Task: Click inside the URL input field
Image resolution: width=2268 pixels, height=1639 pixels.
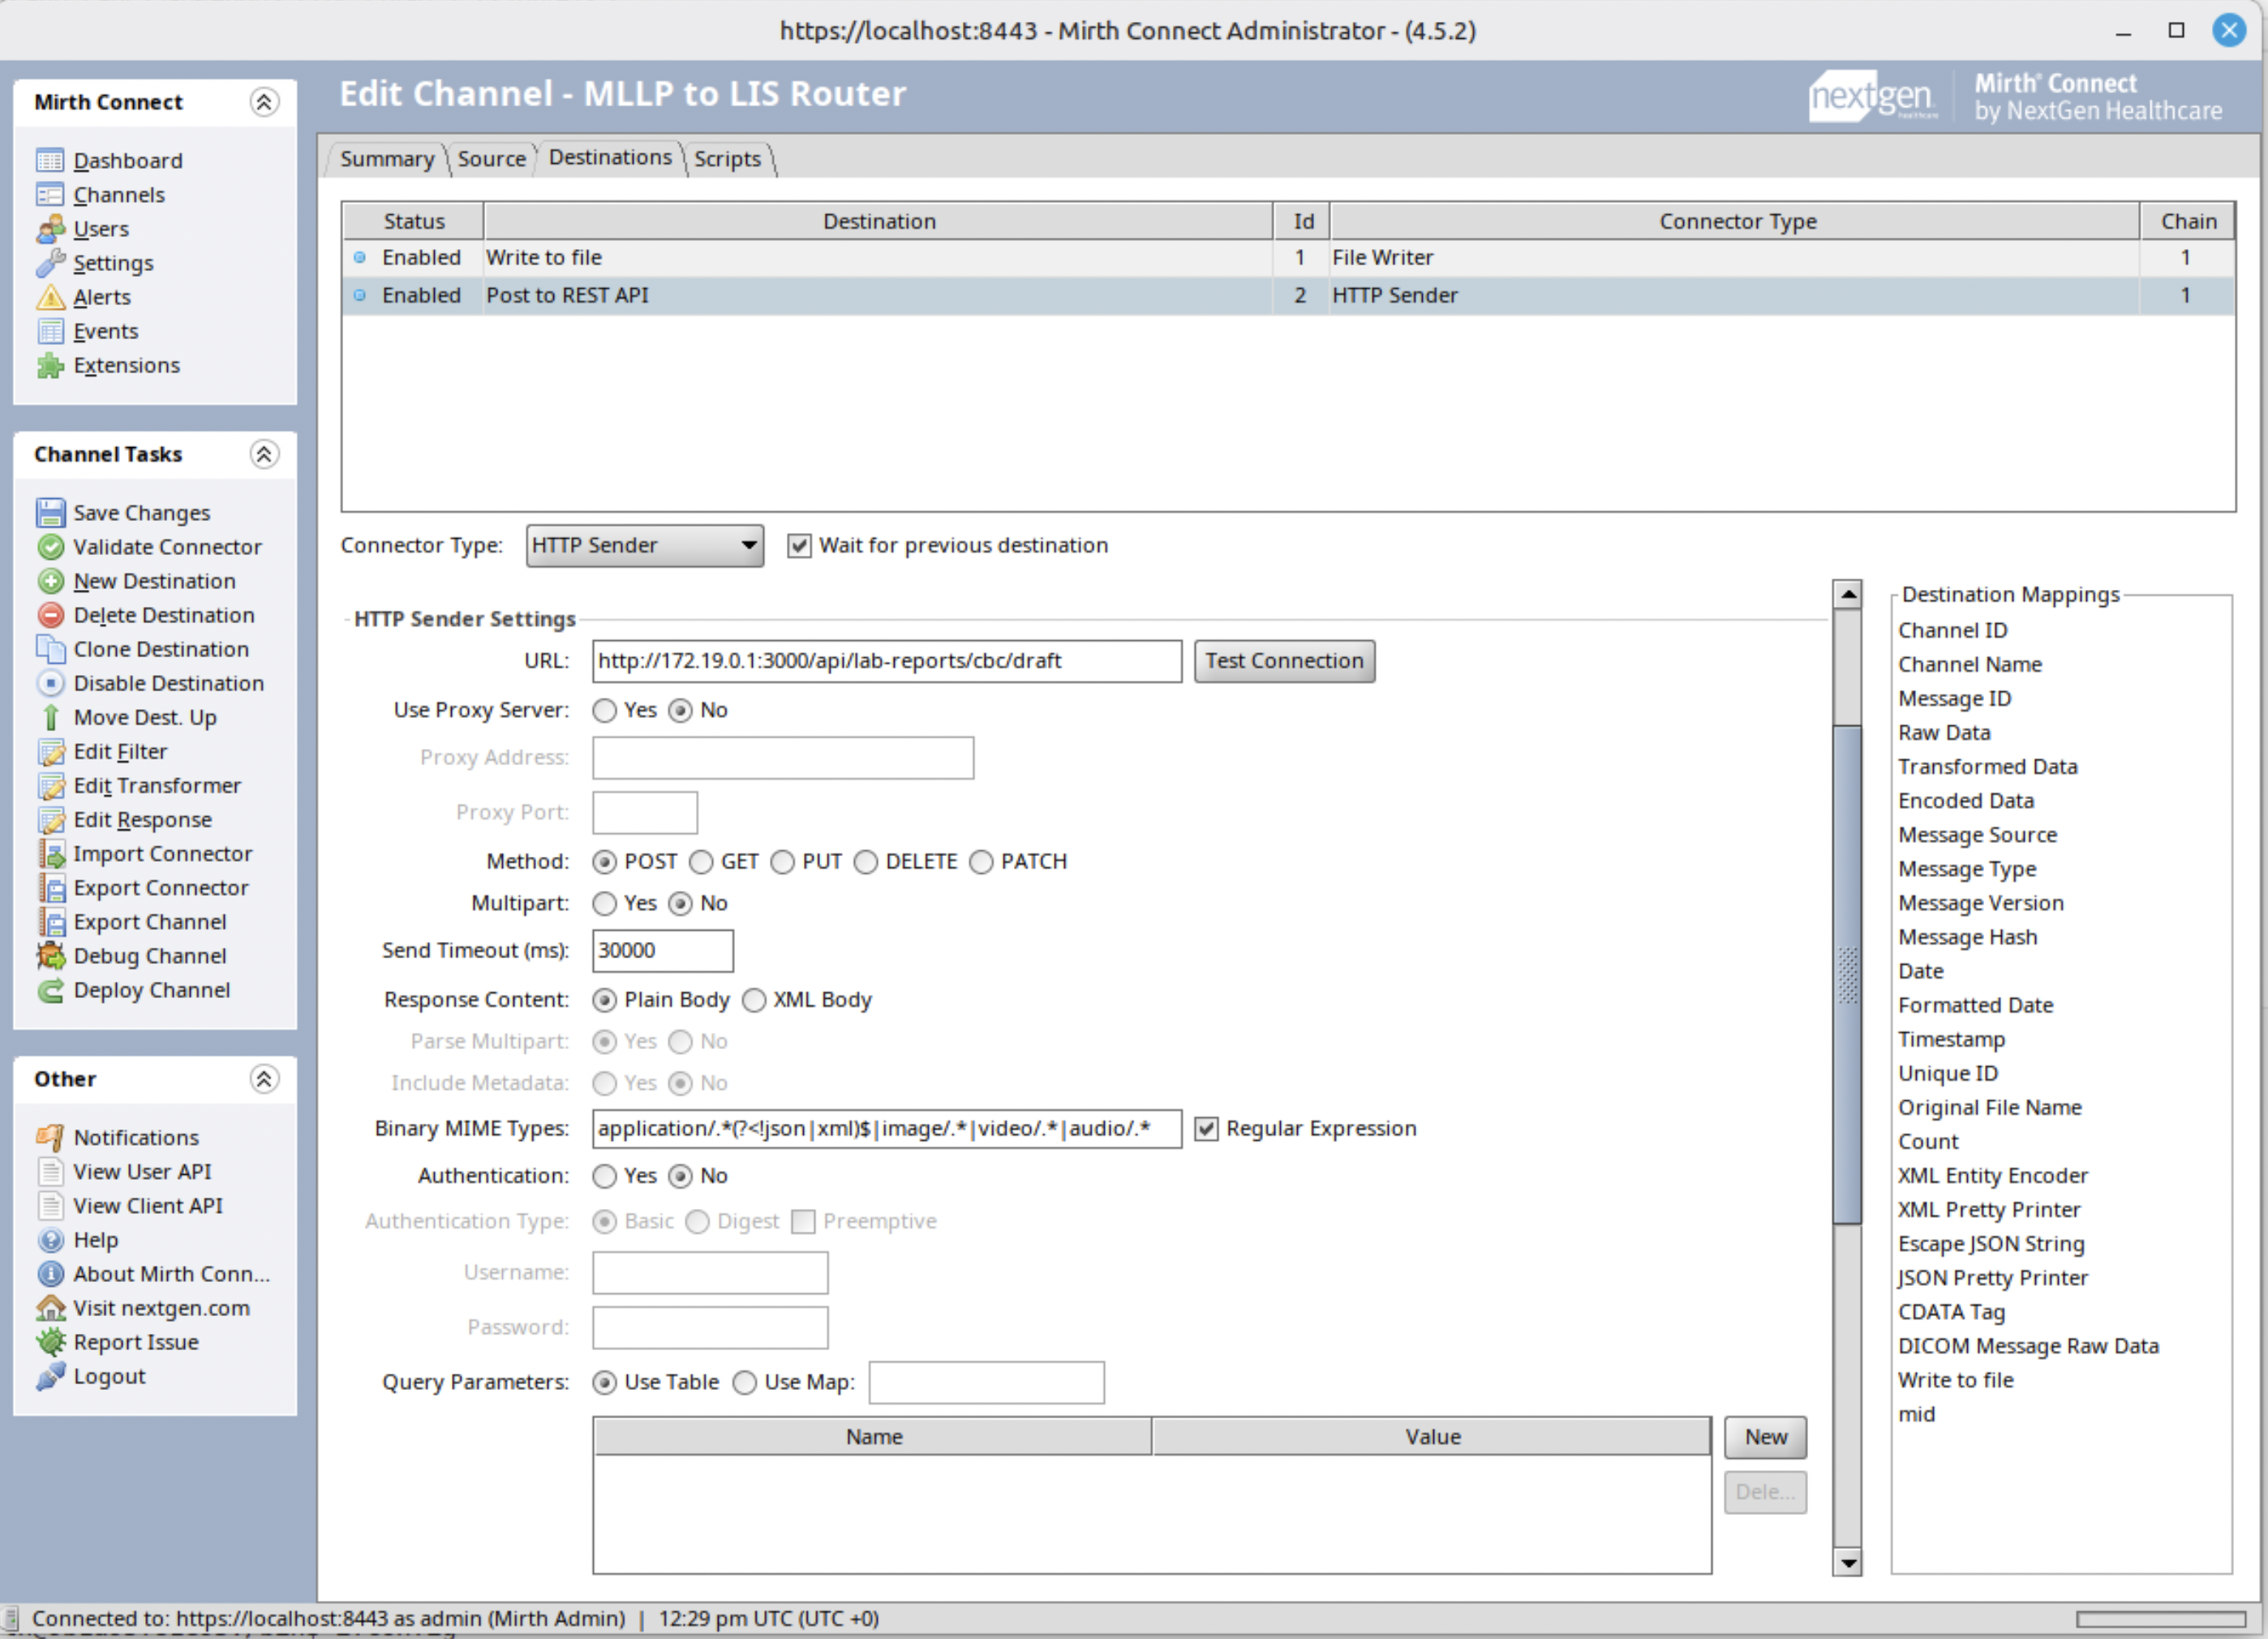Action: pos(886,660)
